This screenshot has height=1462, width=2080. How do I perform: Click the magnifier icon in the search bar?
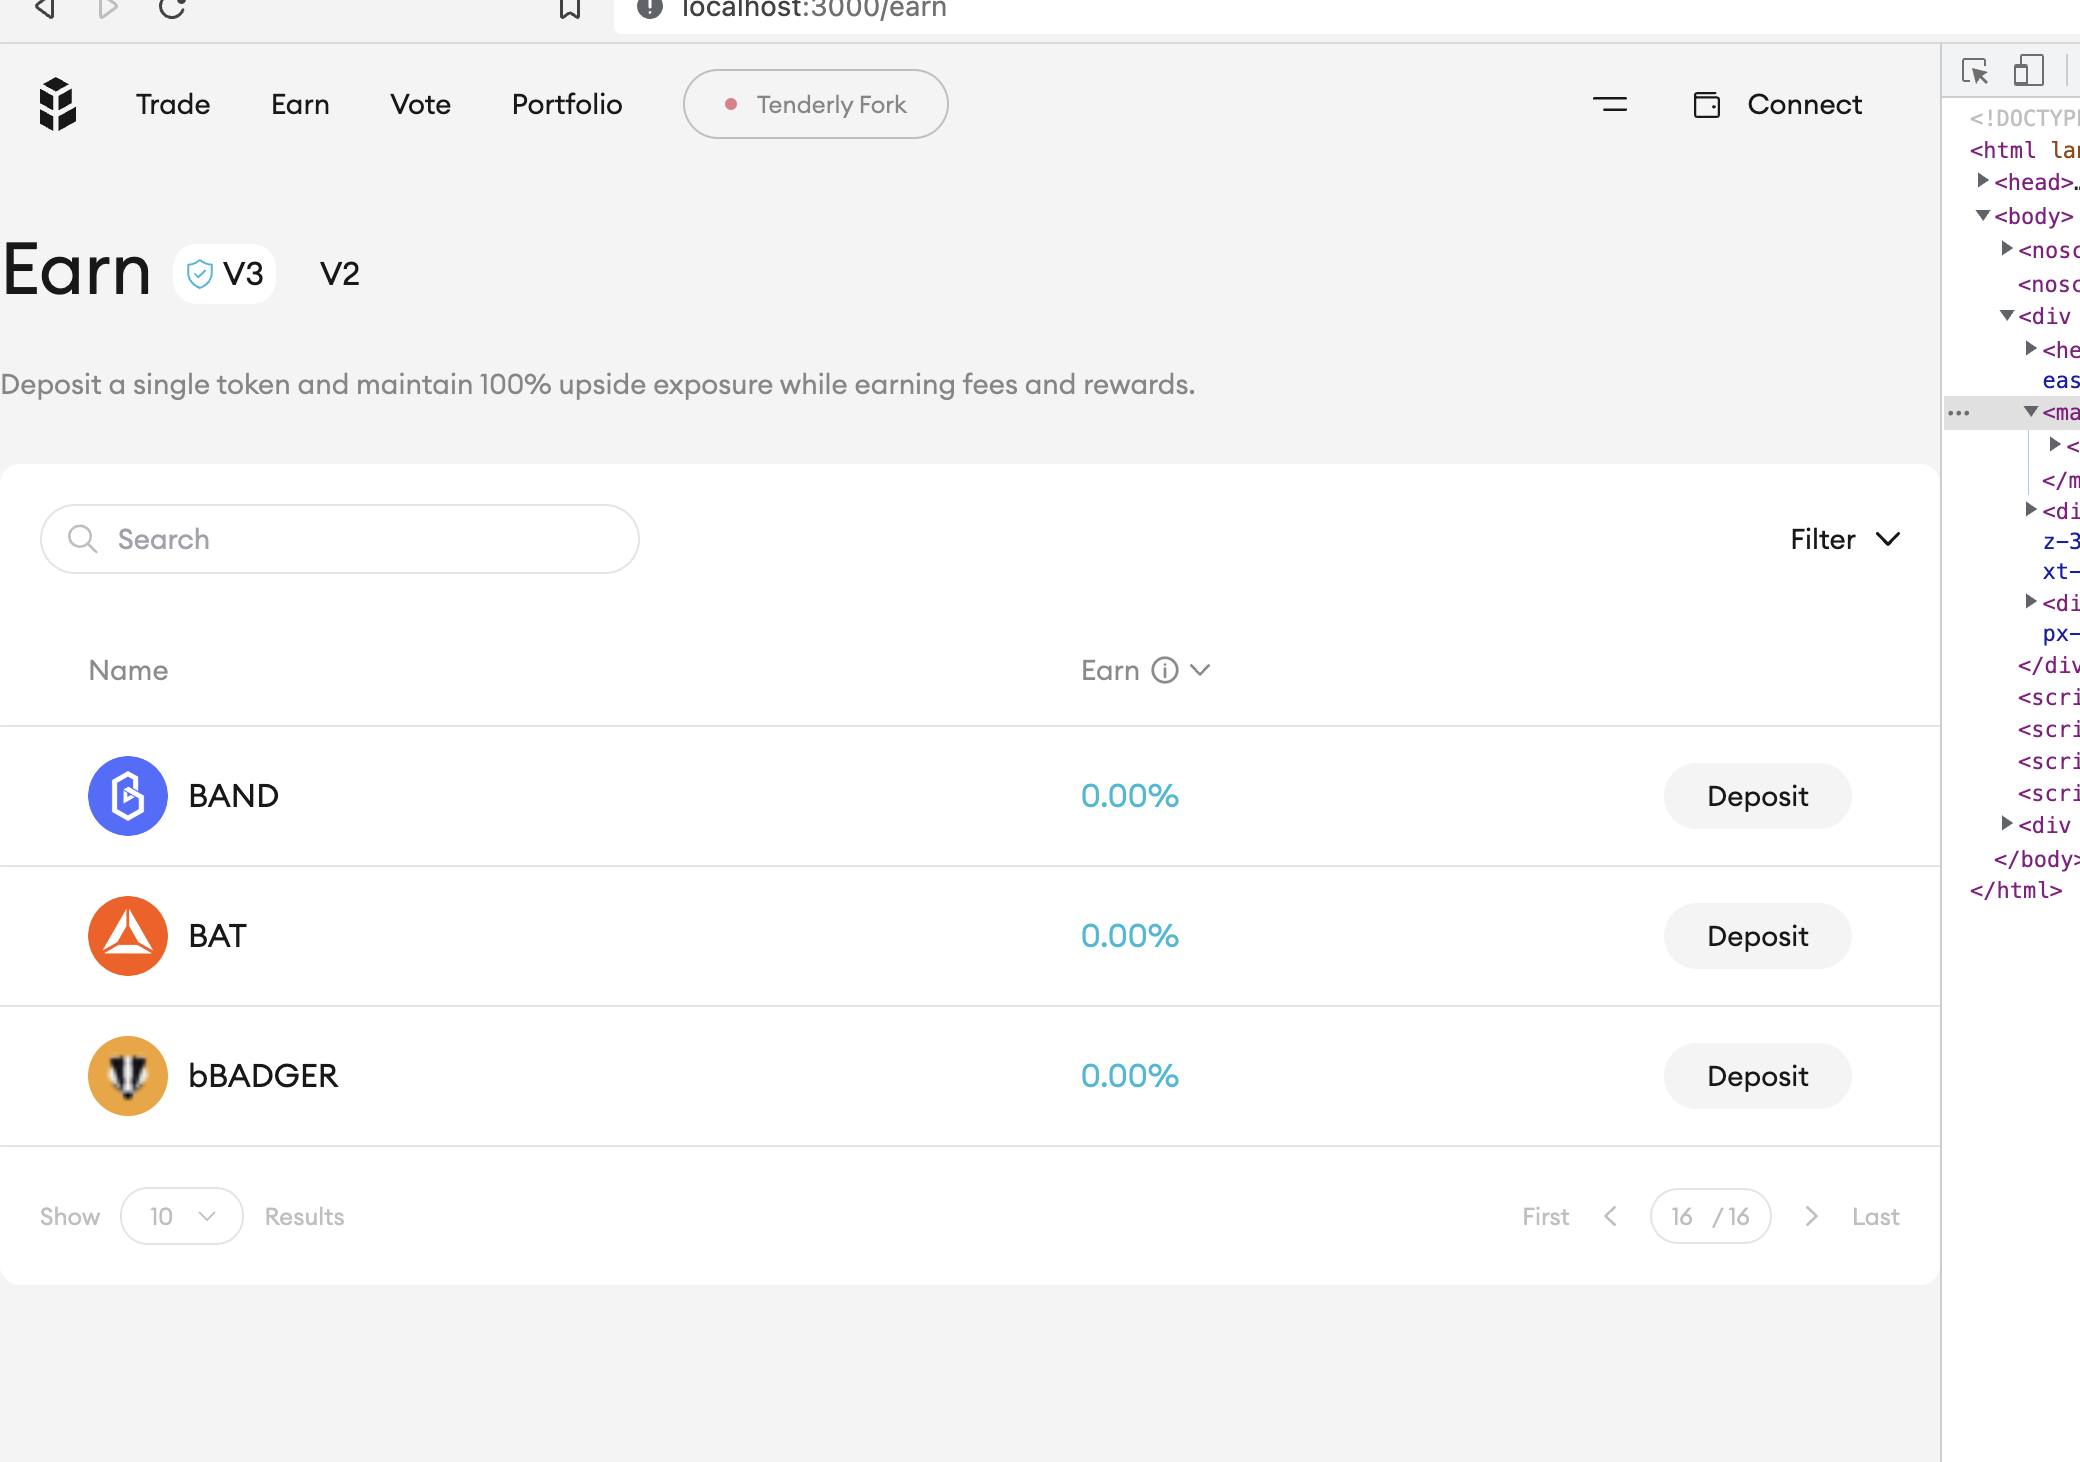pos(84,538)
